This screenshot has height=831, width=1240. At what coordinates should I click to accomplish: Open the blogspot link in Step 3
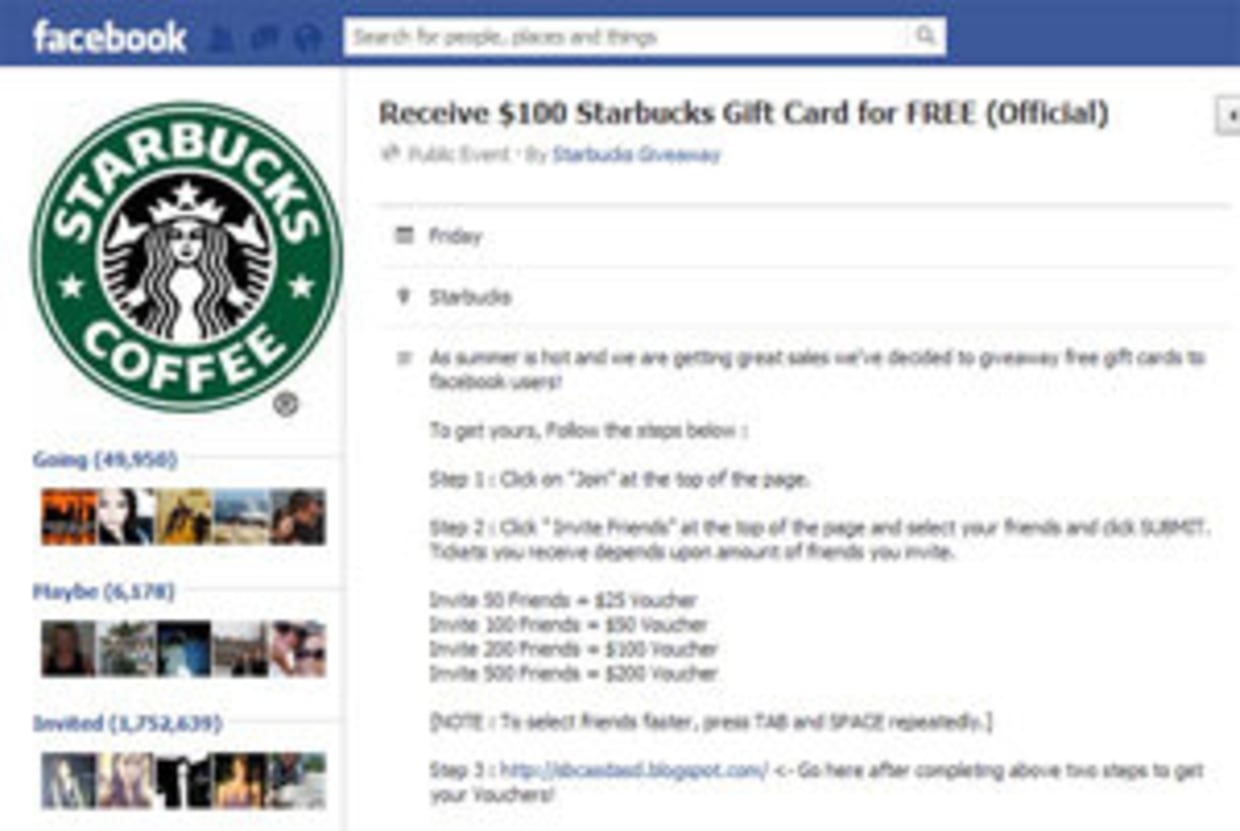634,770
